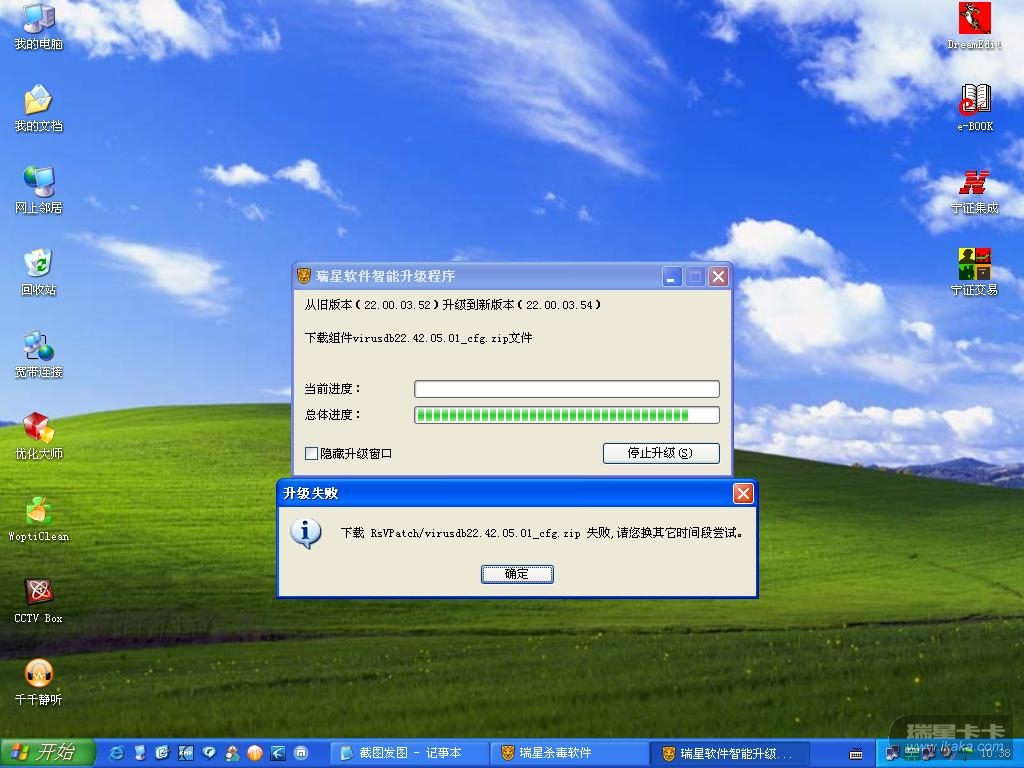Select the 千千静听 desktop icon
Screen dimensions: 1024x768
coord(39,682)
